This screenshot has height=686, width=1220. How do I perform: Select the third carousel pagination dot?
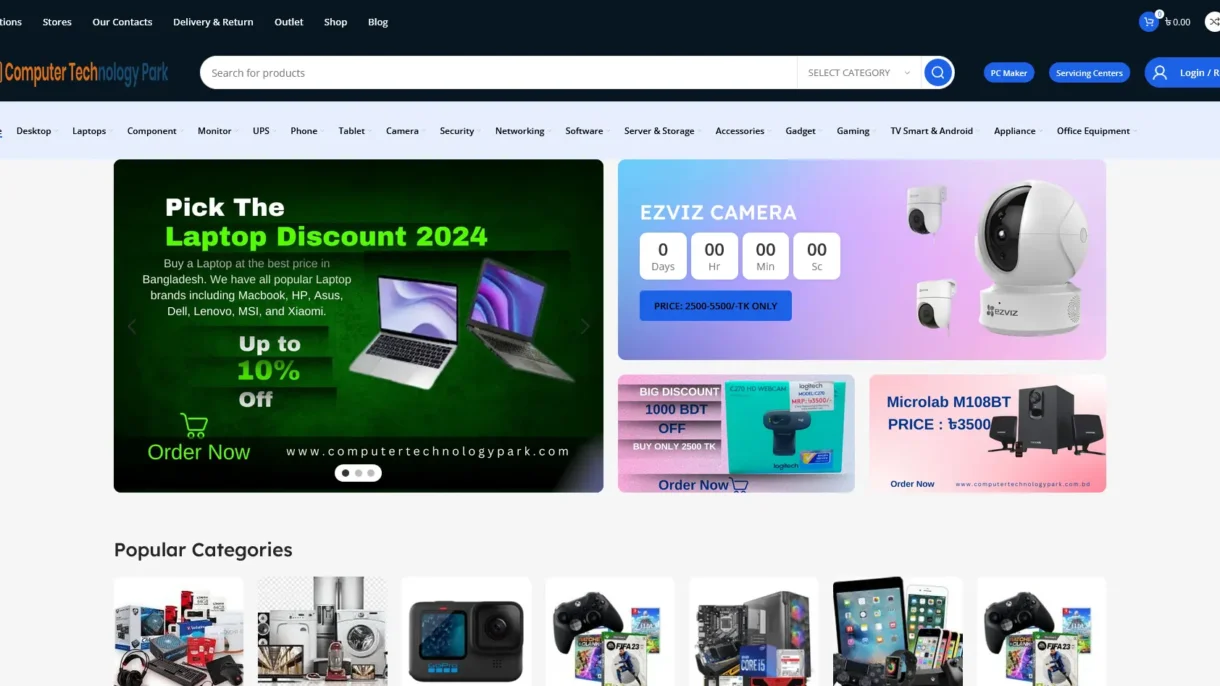pyautogui.click(x=370, y=473)
